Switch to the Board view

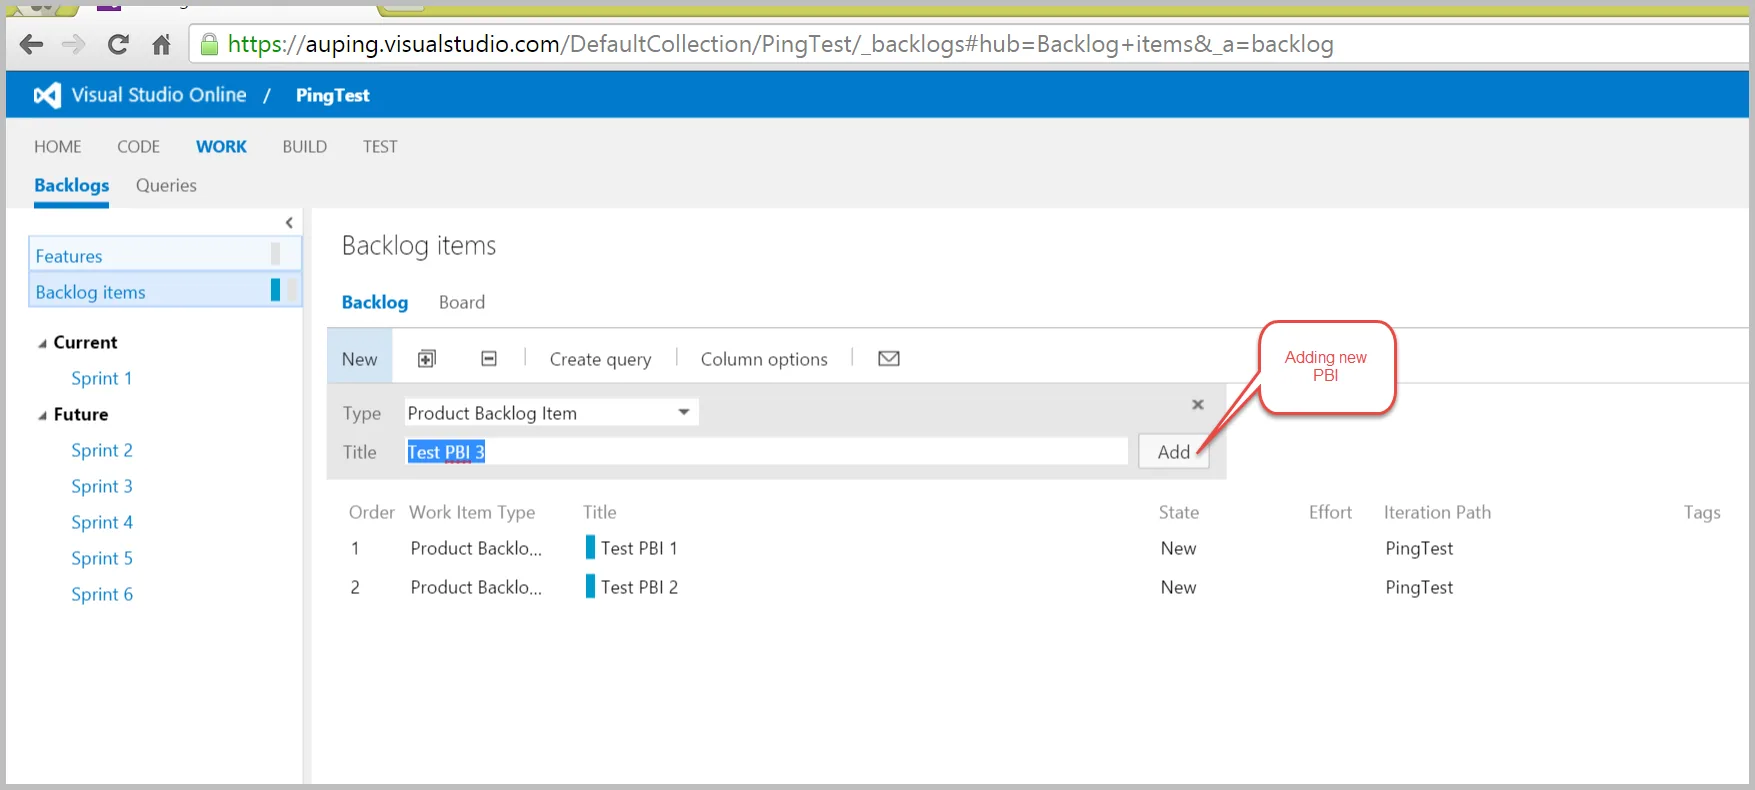[x=462, y=302]
